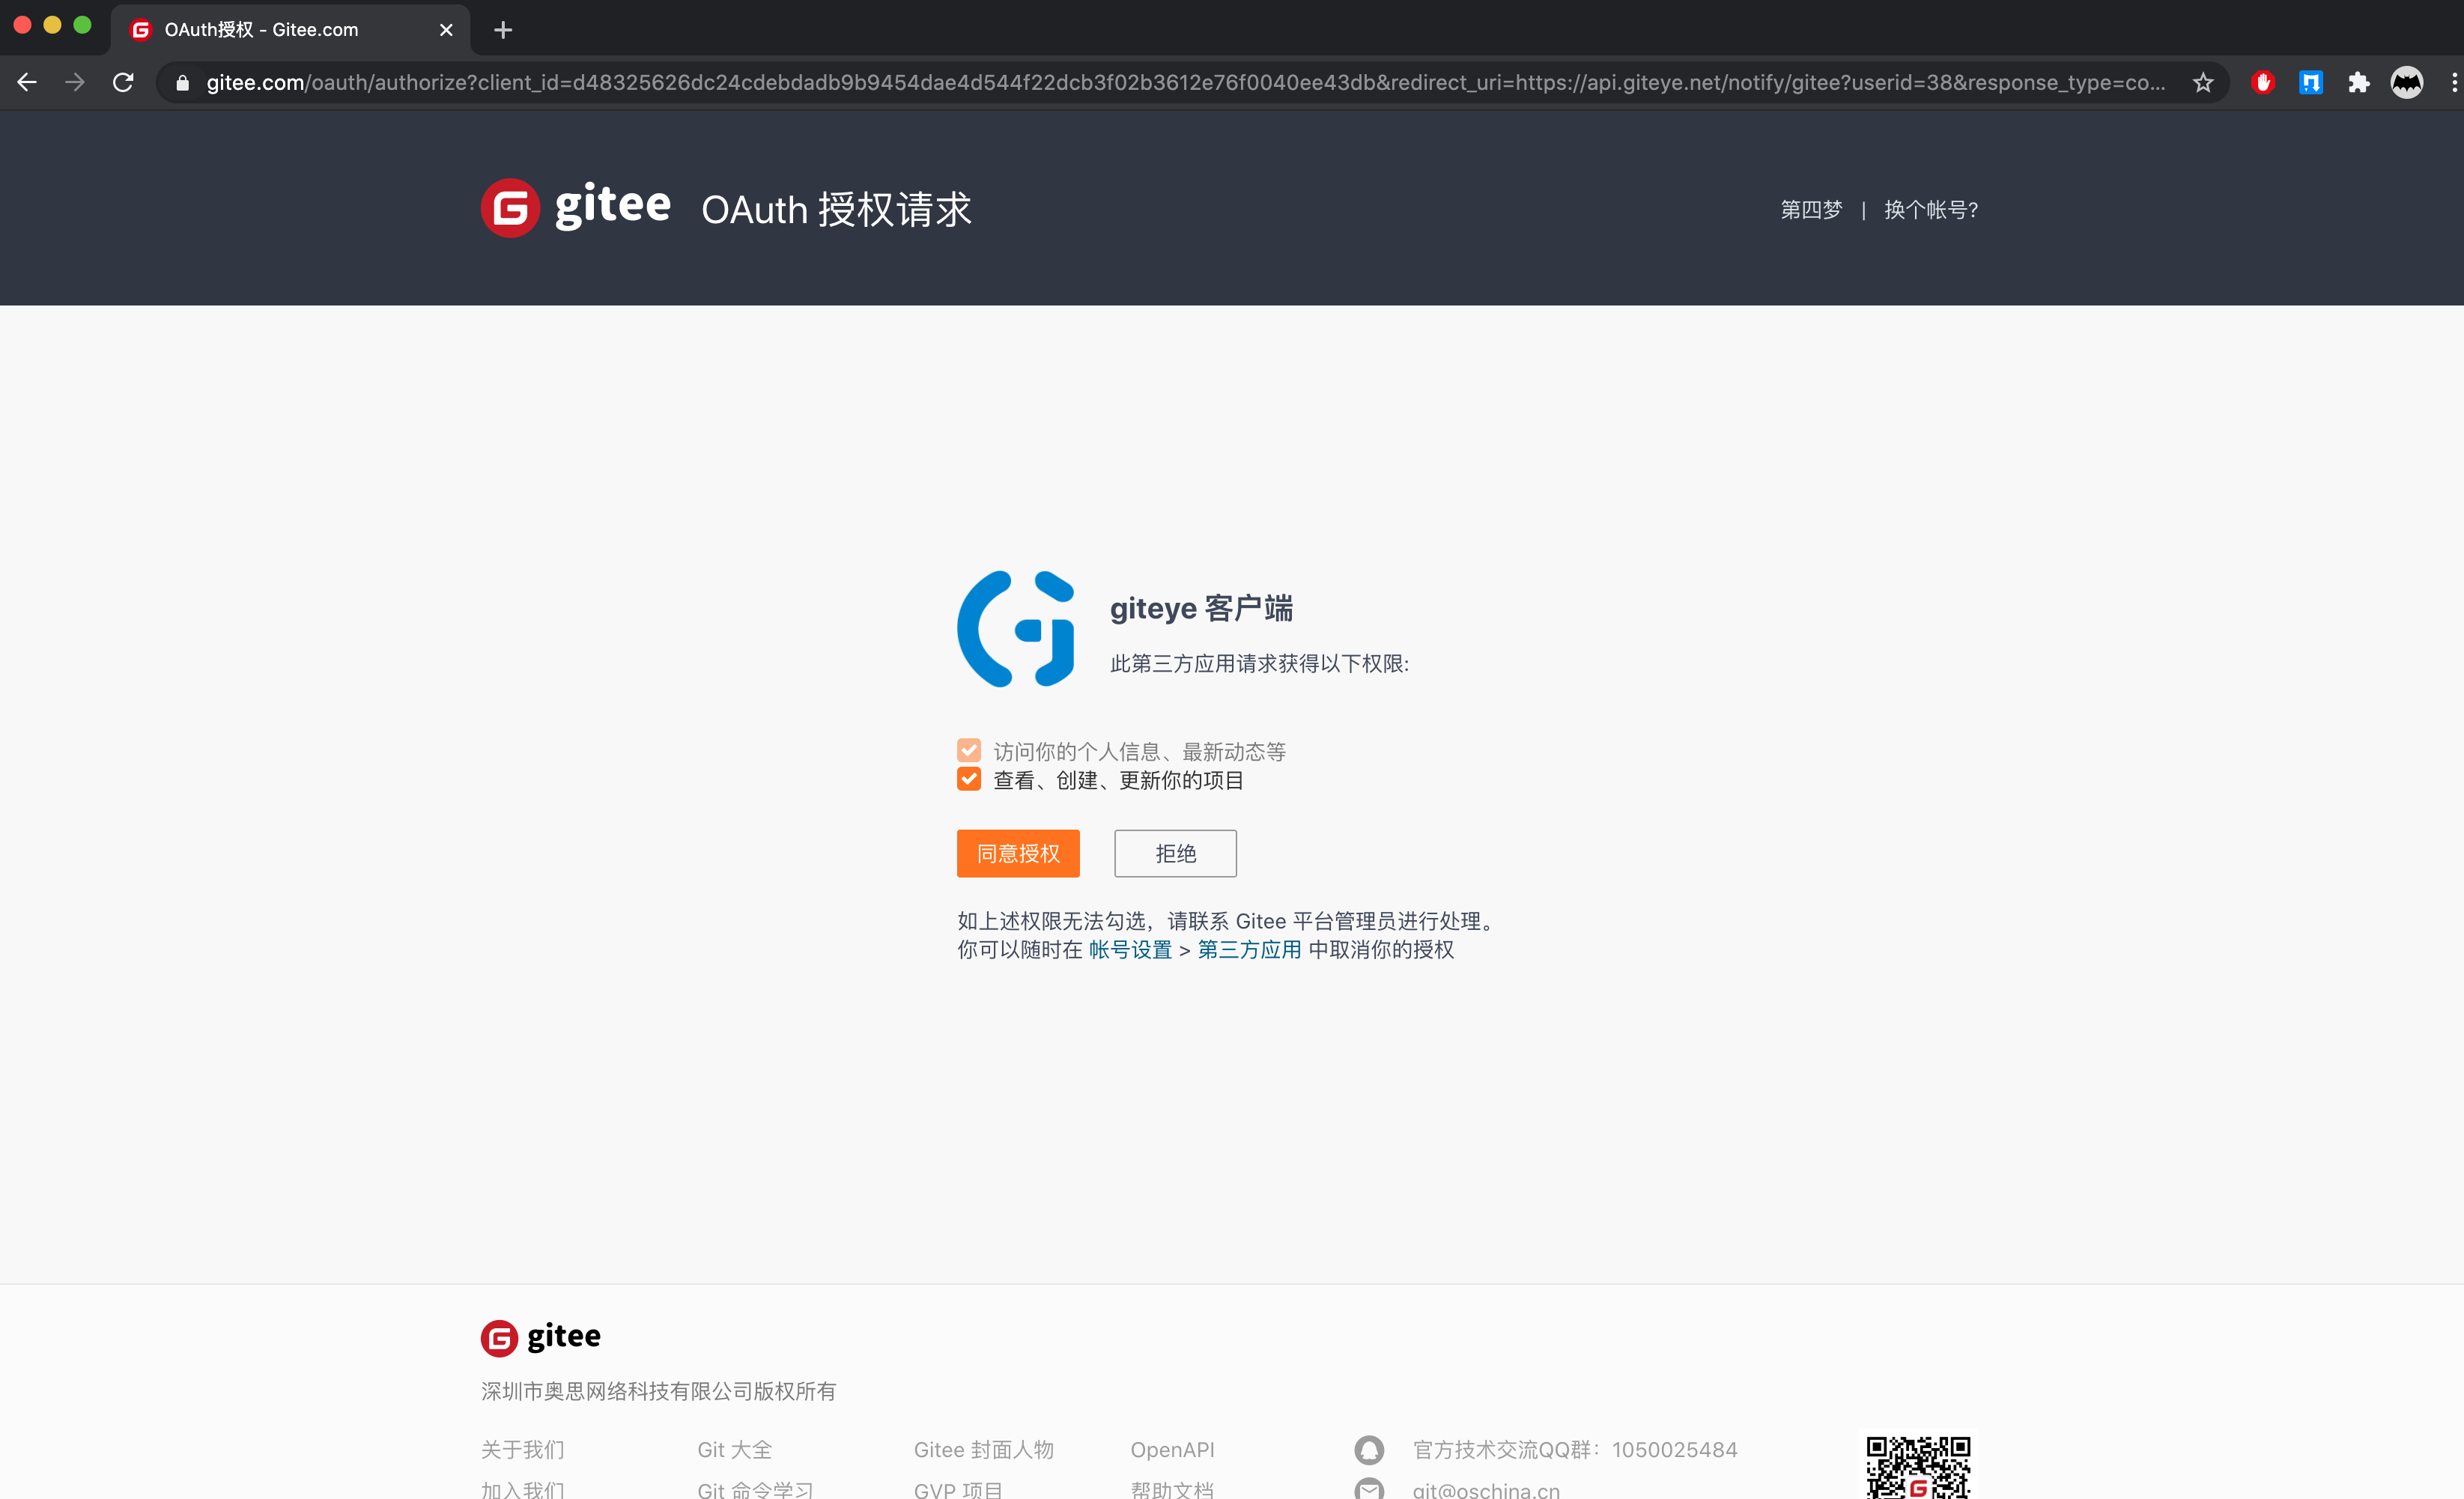Screen dimensions: 2464x1499
Task: Click the email envelope icon in footer
Action: [1369, 1489]
